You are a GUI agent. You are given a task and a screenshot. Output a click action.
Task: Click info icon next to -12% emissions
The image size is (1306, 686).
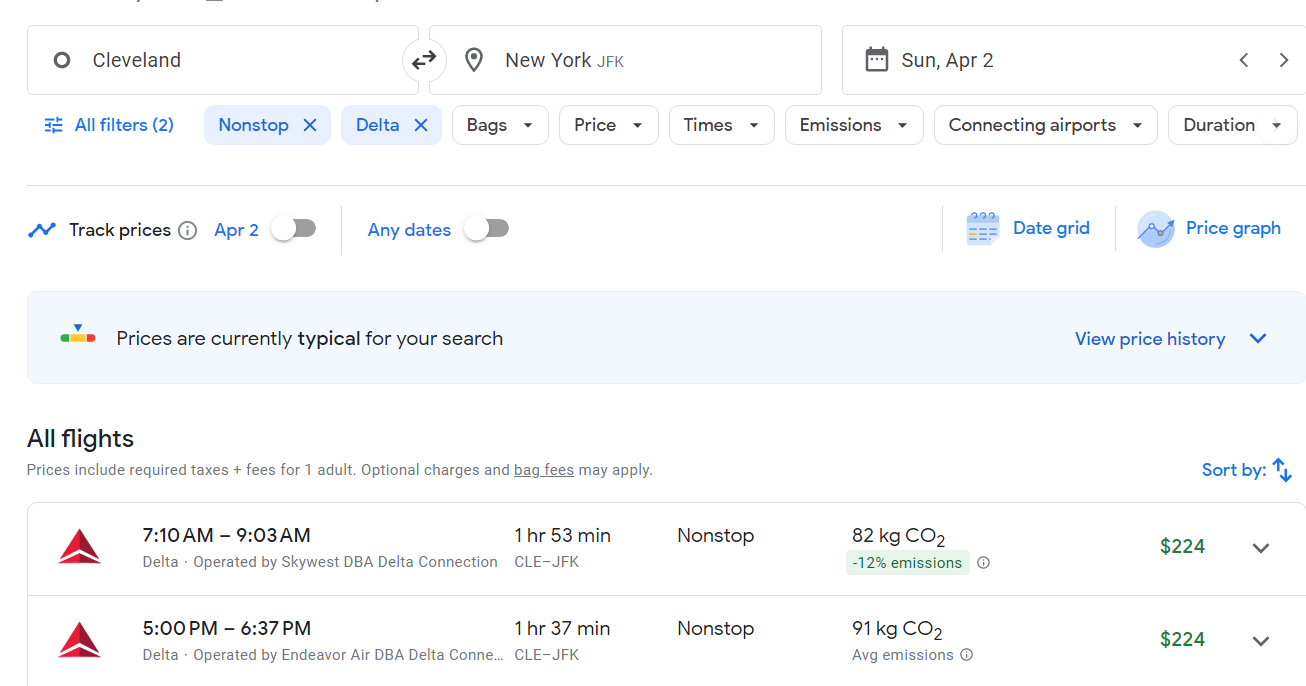pos(983,563)
